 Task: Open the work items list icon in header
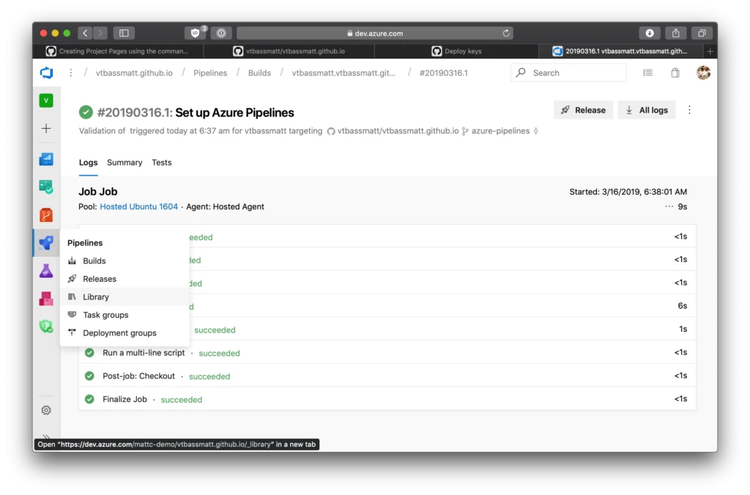coord(648,73)
